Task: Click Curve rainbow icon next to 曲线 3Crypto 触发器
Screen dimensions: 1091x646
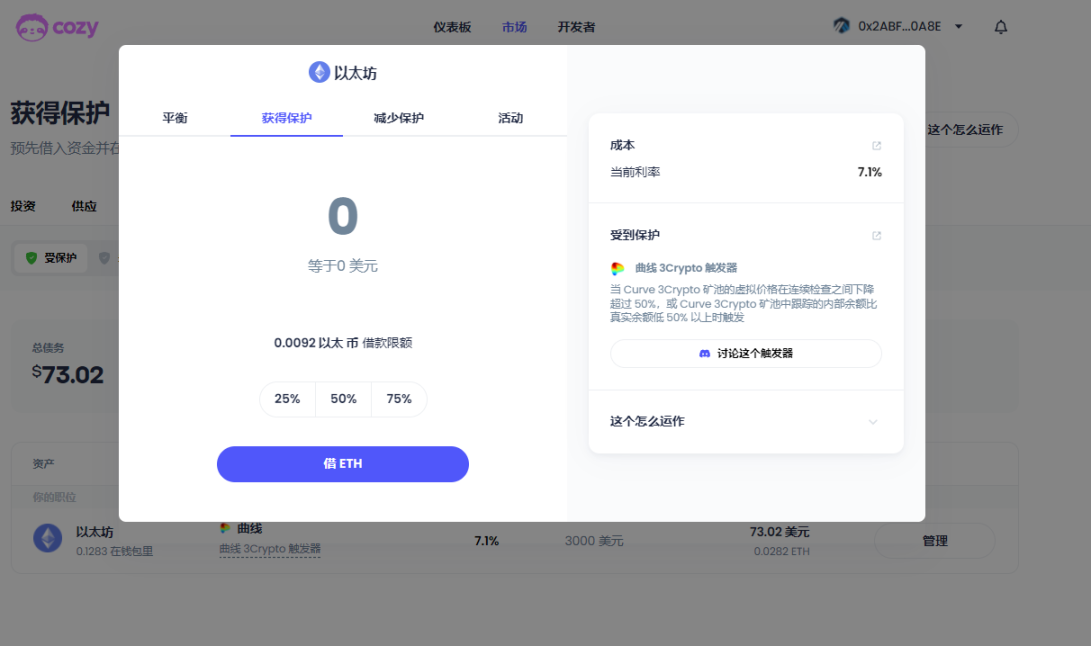Action: tap(617, 268)
